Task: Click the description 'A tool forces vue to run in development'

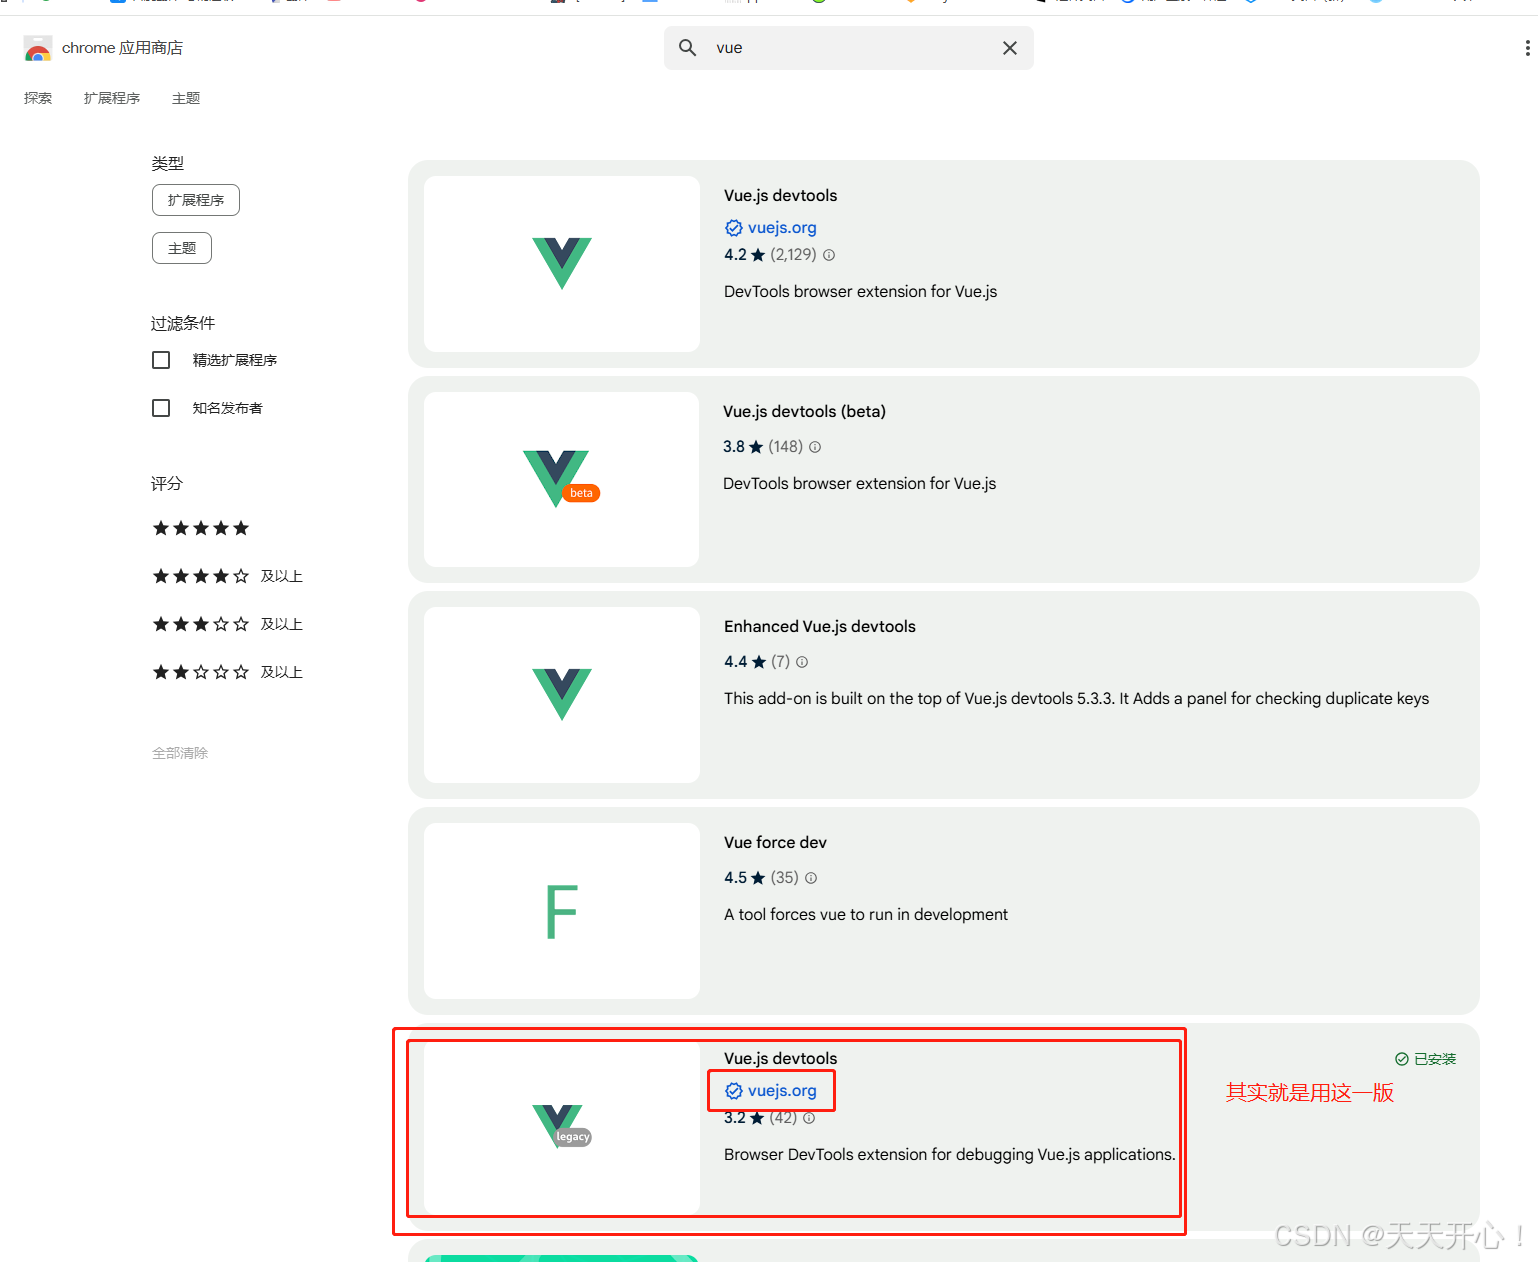Action: (866, 915)
